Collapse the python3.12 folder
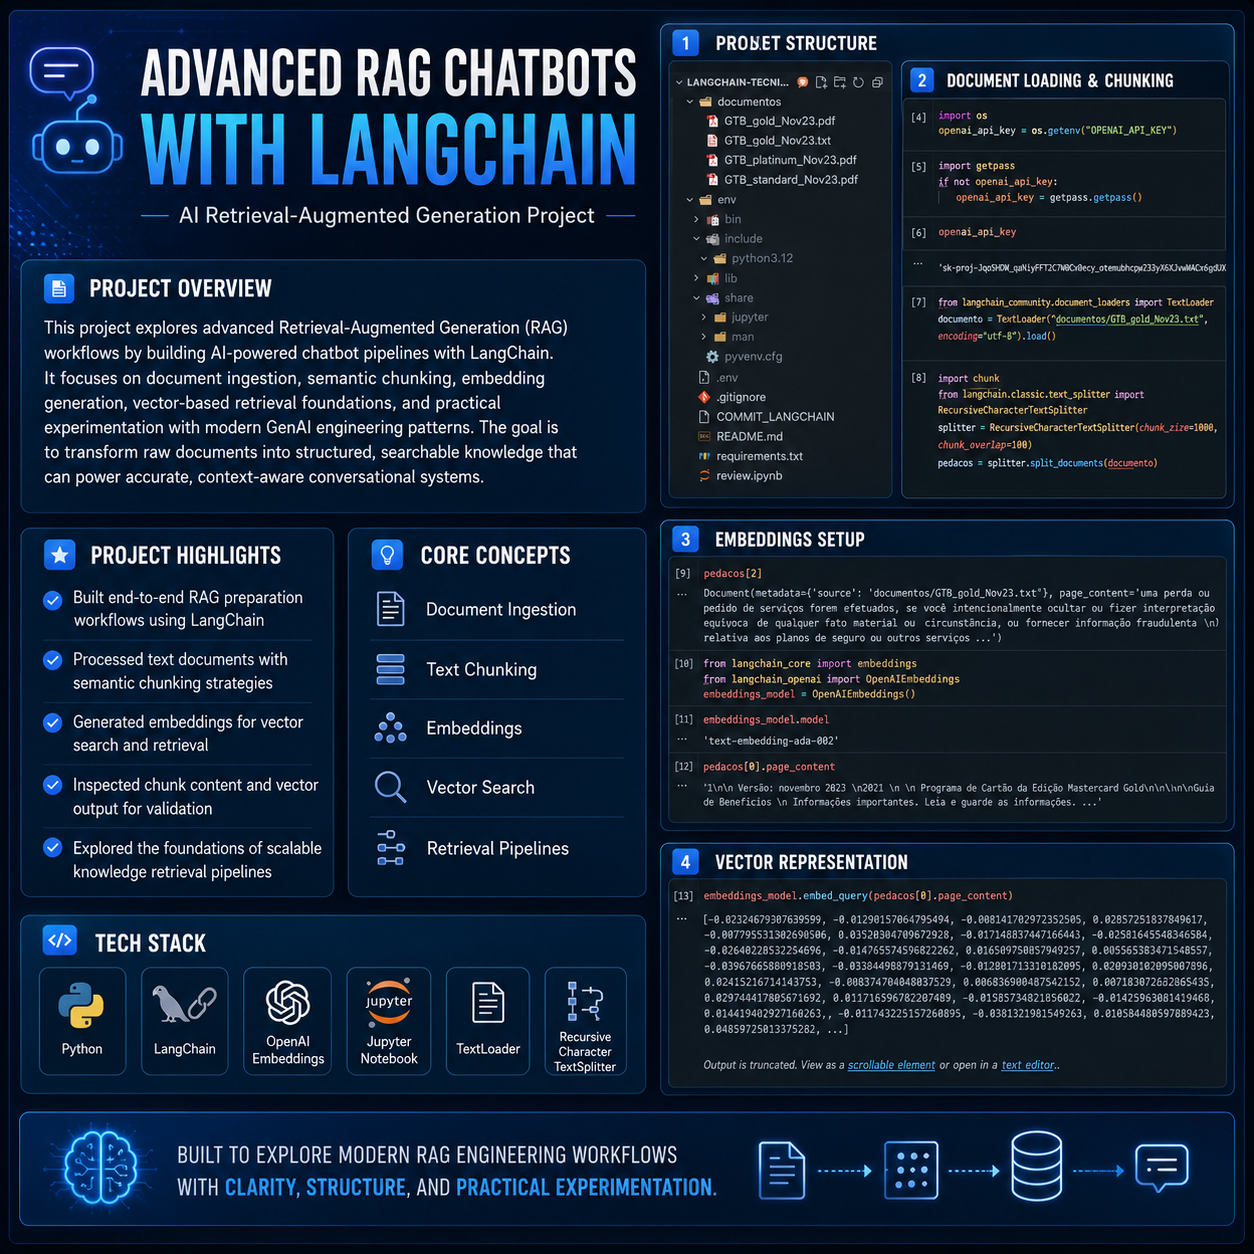1254x1254 pixels. pos(704,258)
